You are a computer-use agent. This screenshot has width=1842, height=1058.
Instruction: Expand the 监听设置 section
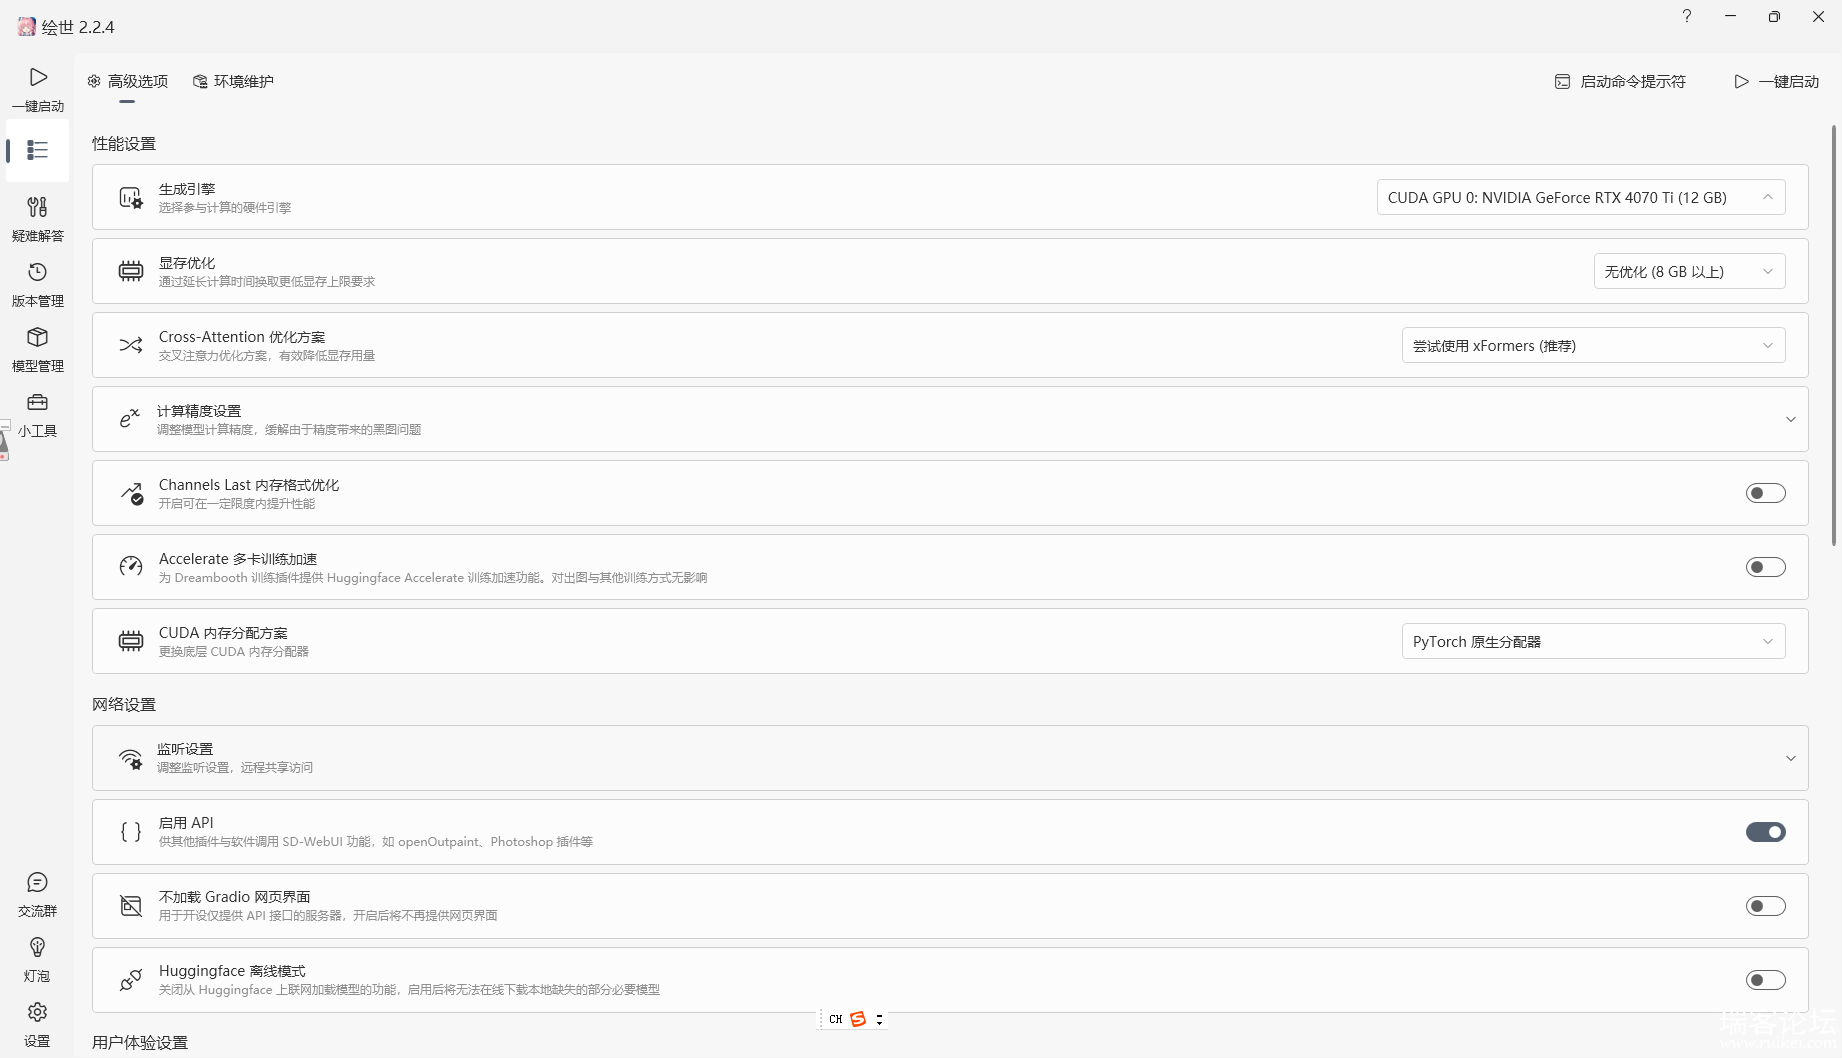(1790, 758)
